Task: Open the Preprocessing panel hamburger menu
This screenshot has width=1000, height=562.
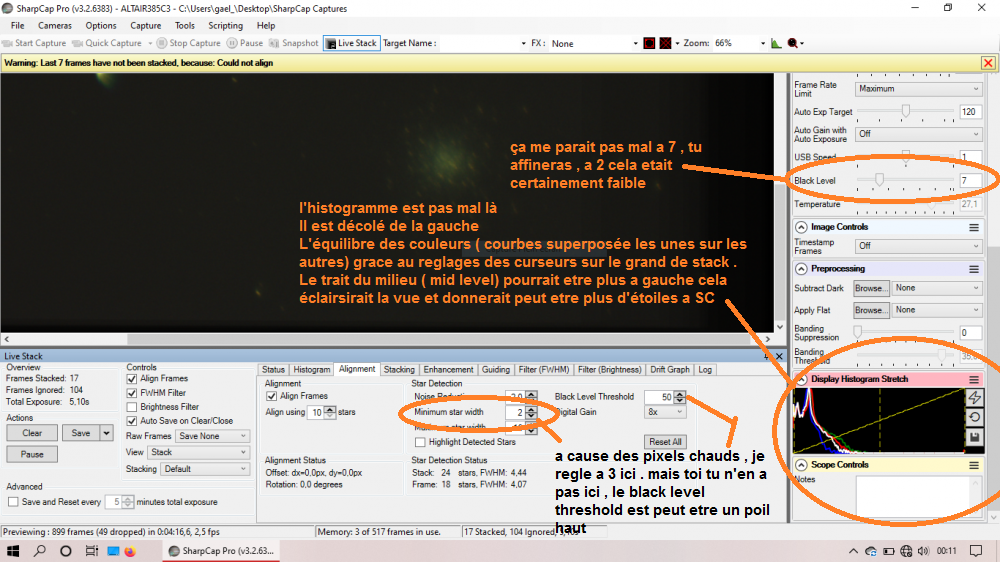Action: click(974, 269)
